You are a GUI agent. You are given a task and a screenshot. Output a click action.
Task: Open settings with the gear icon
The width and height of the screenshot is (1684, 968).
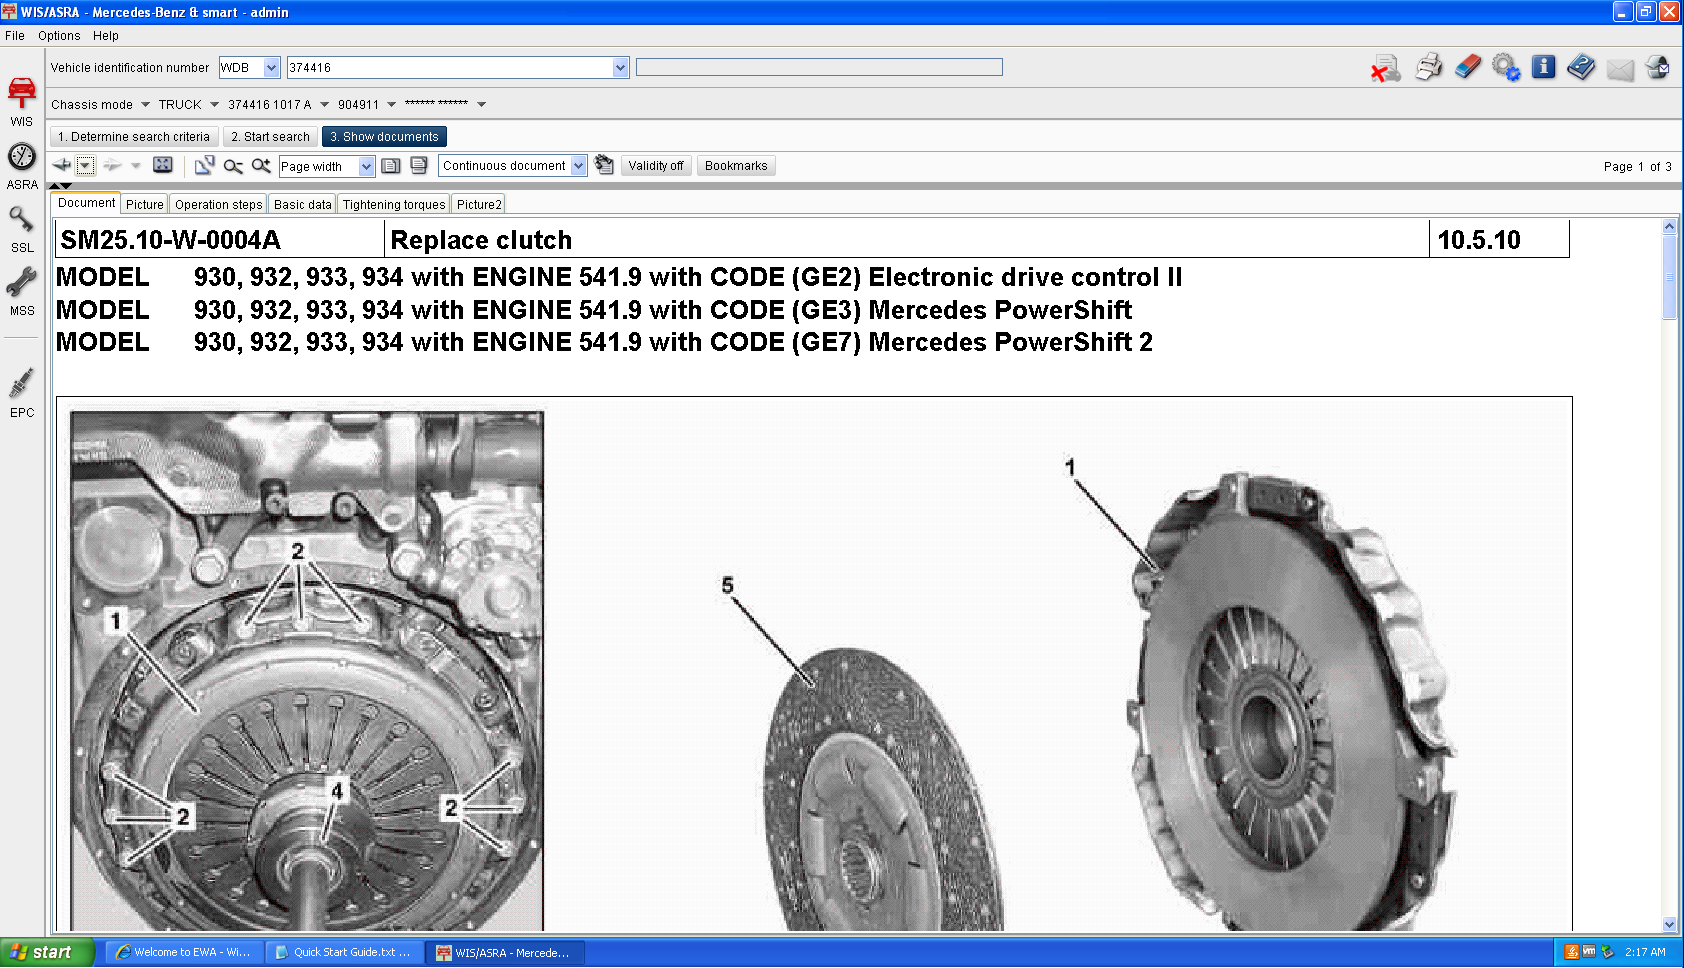coord(1505,67)
